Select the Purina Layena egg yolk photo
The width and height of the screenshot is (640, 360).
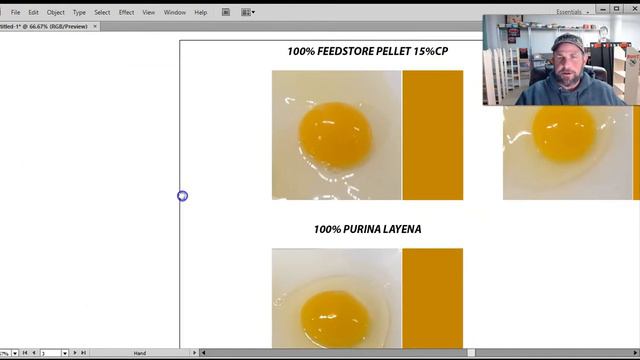click(x=336, y=298)
